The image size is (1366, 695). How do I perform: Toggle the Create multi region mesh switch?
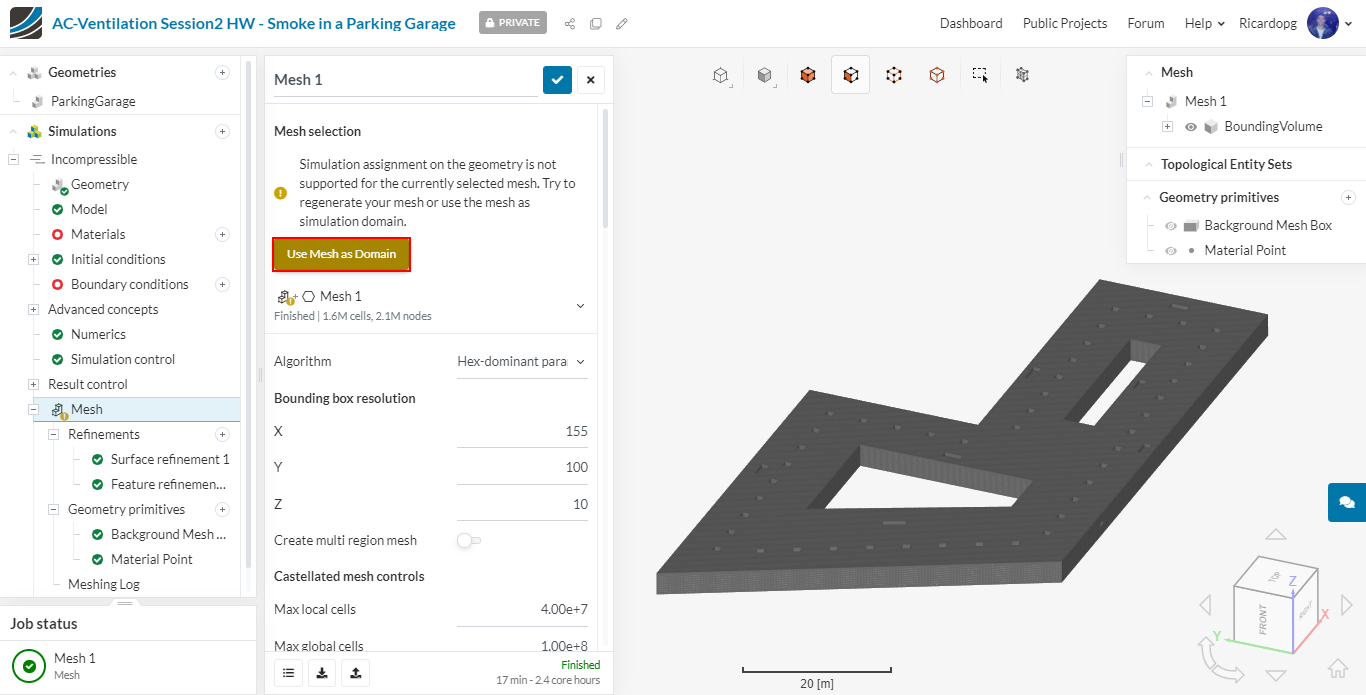pos(468,540)
